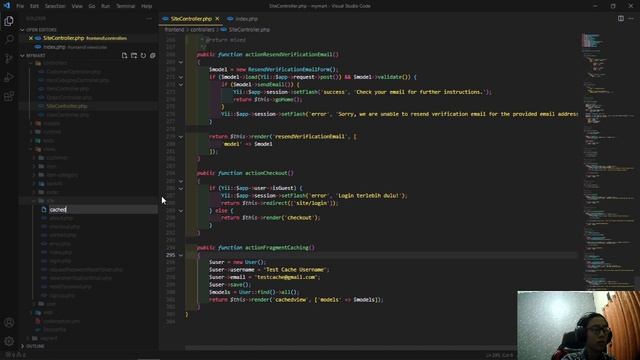Fold the actionFragmentCaching function body
Viewport: 640px width, 360px height.
pyautogui.click(x=181, y=255)
